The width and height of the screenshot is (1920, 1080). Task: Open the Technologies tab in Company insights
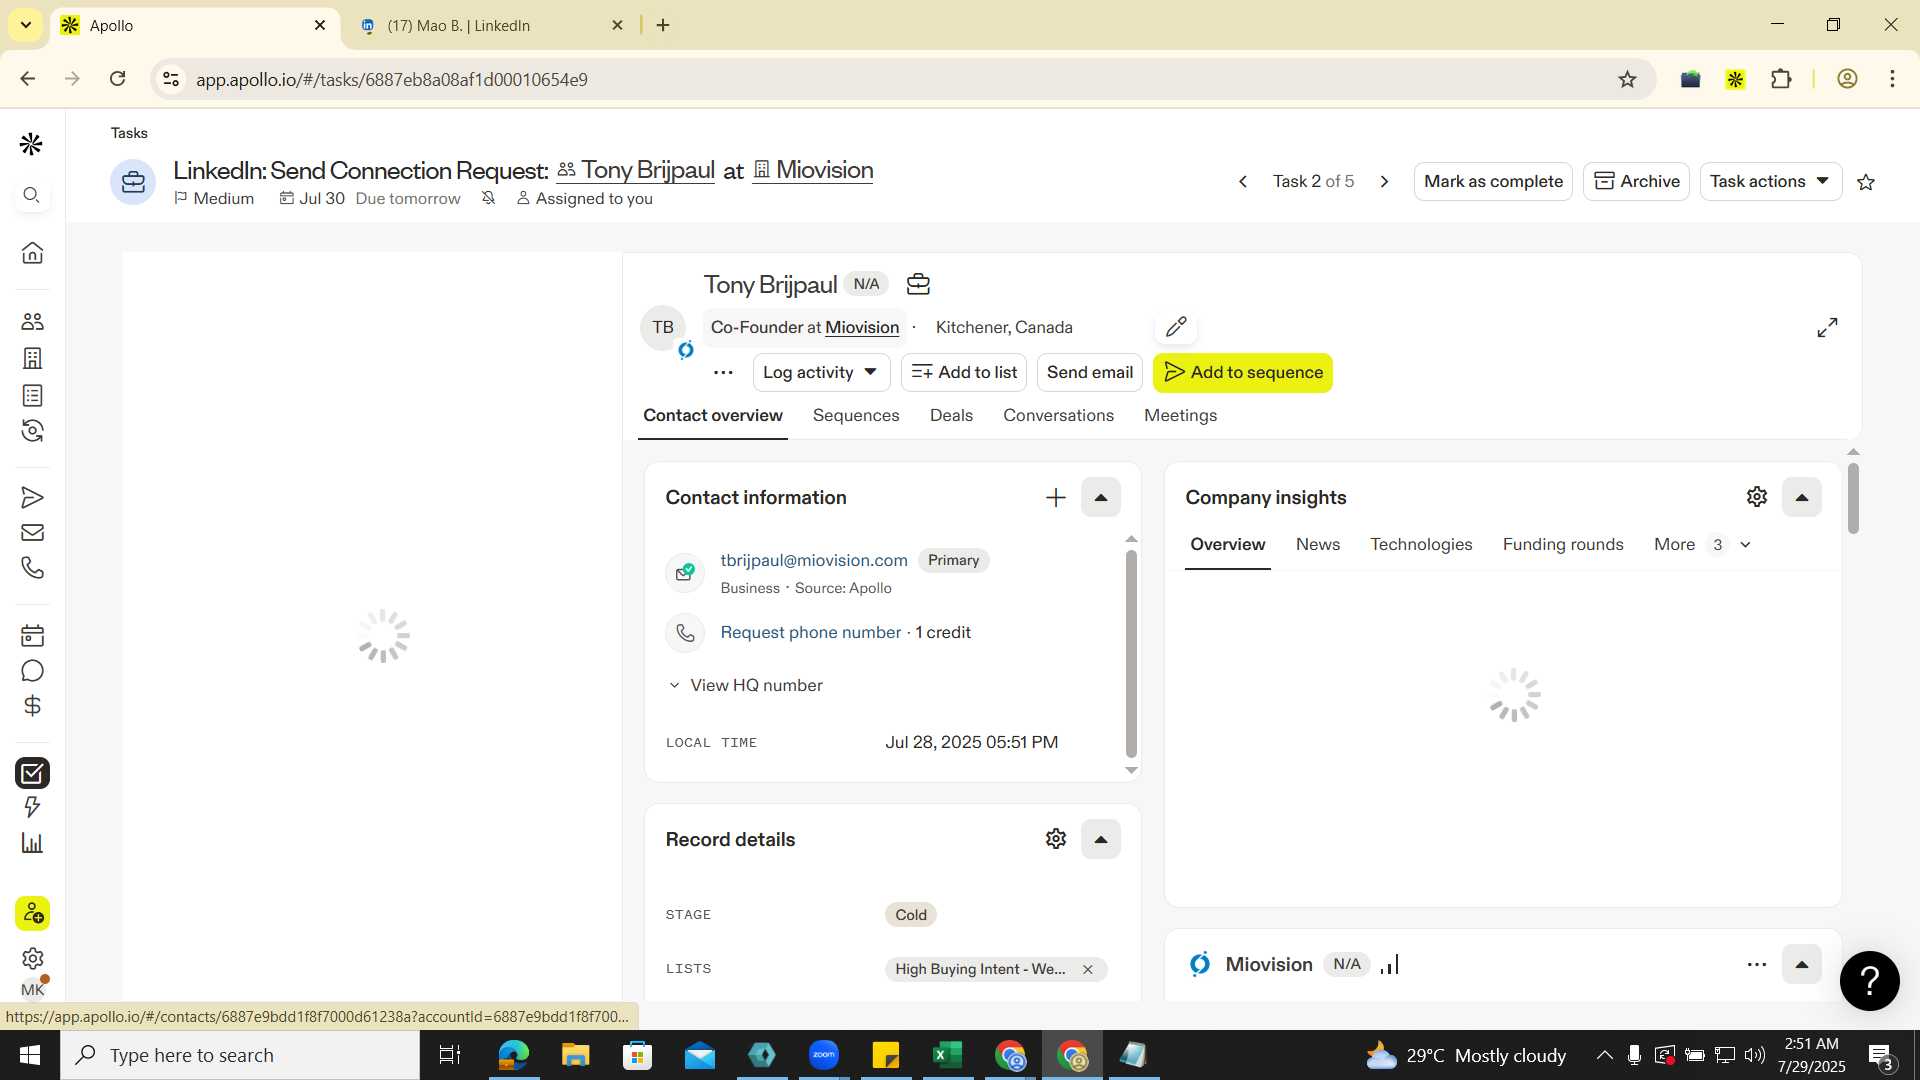(x=1421, y=544)
